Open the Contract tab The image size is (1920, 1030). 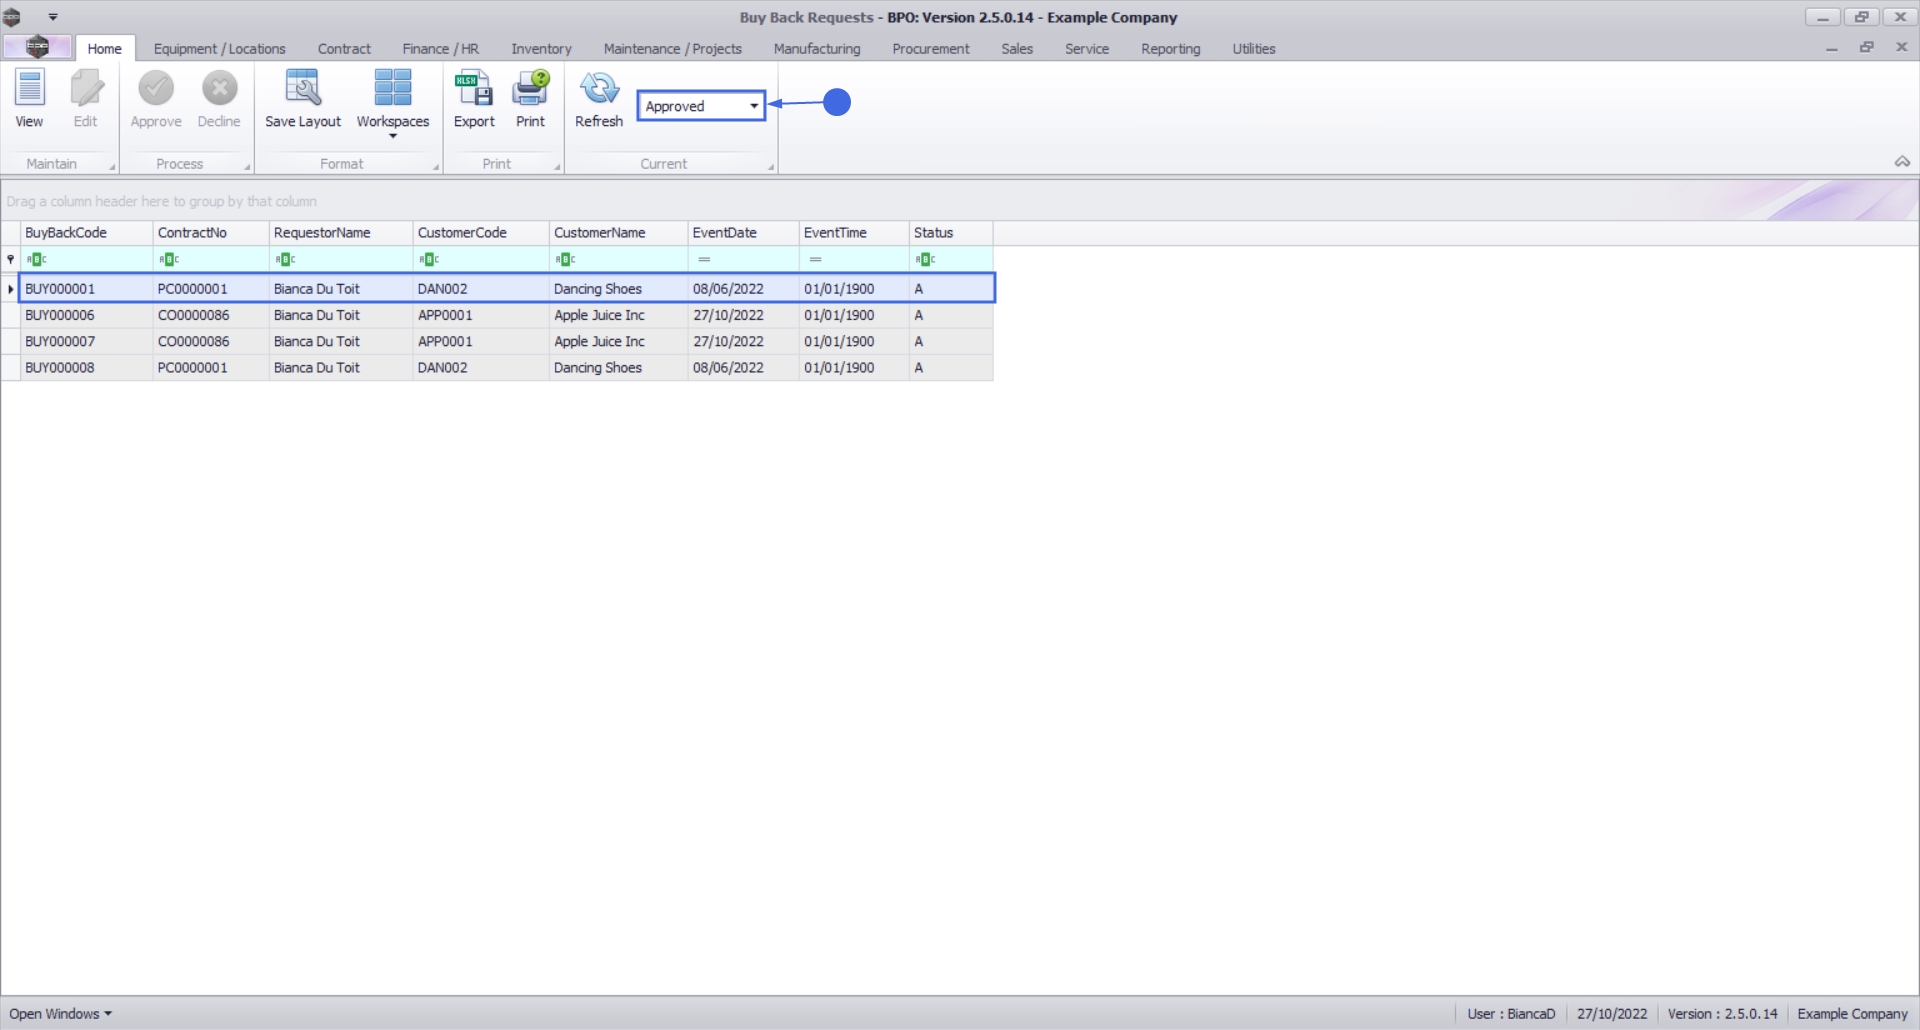pos(344,48)
